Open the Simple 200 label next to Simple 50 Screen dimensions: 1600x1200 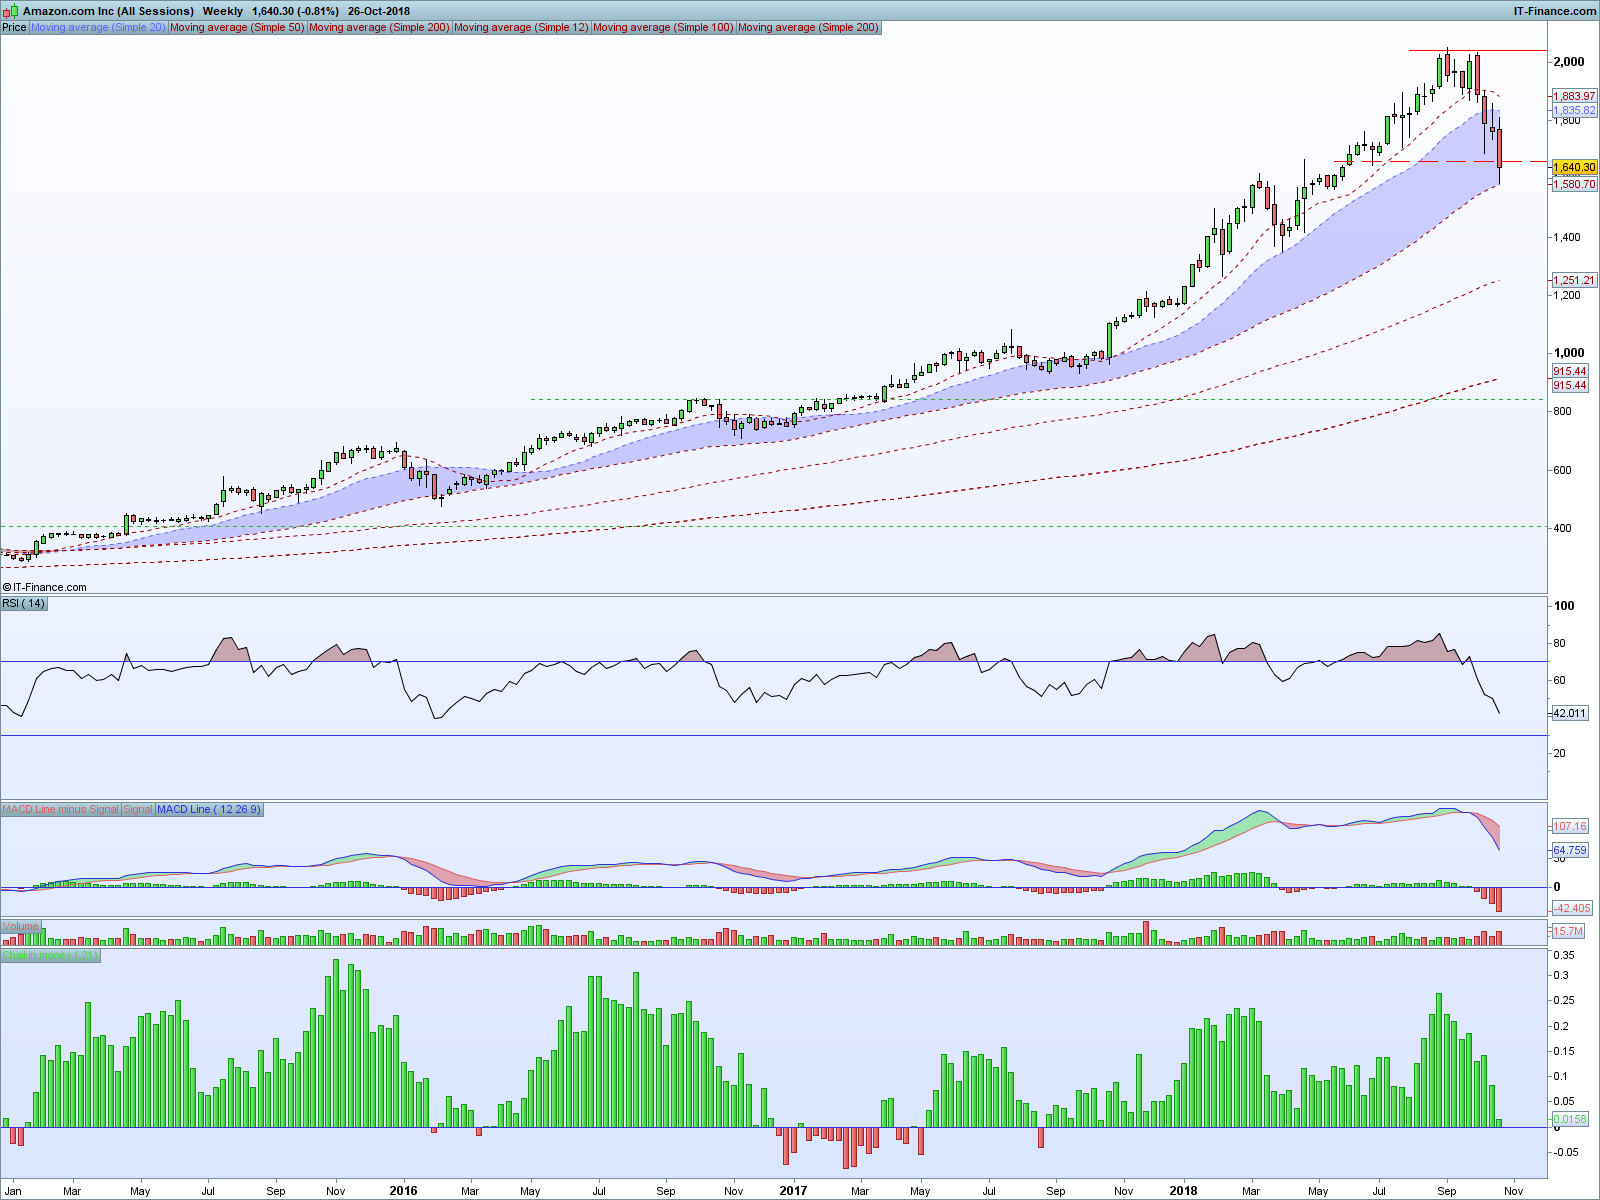[379, 27]
